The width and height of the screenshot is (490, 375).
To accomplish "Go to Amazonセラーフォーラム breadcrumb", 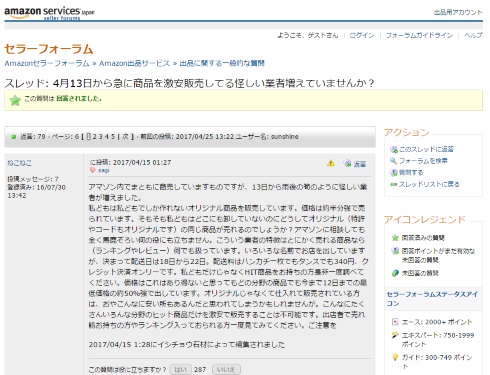I will pyautogui.click(x=47, y=63).
